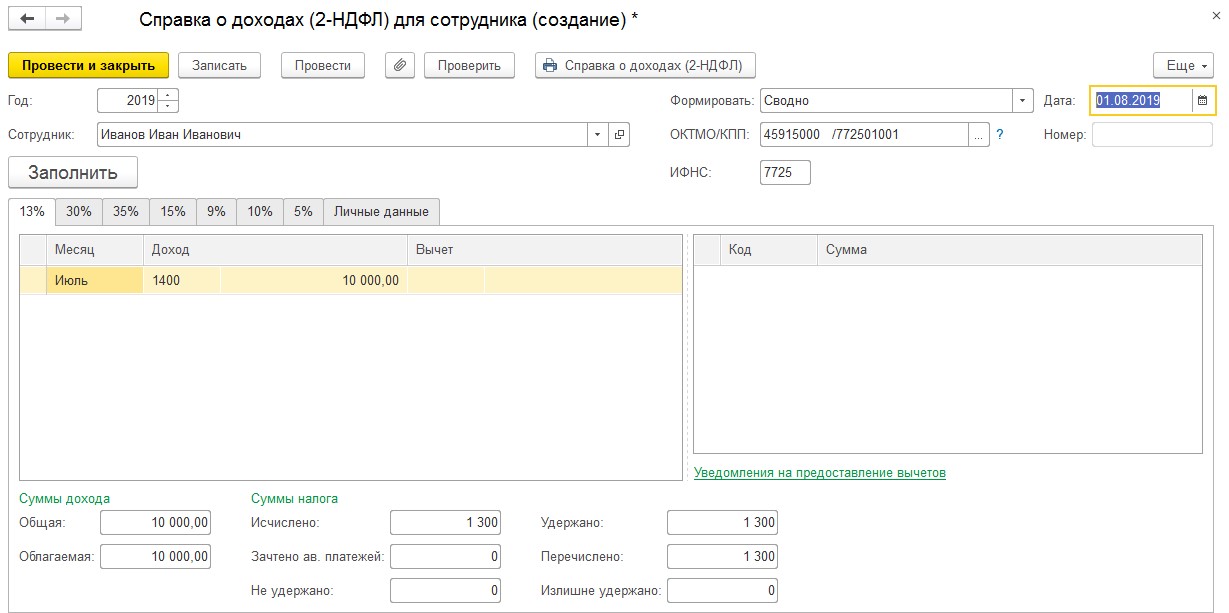Click the back navigation arrow
1229x613 pixels.
[x=27, y=19]
